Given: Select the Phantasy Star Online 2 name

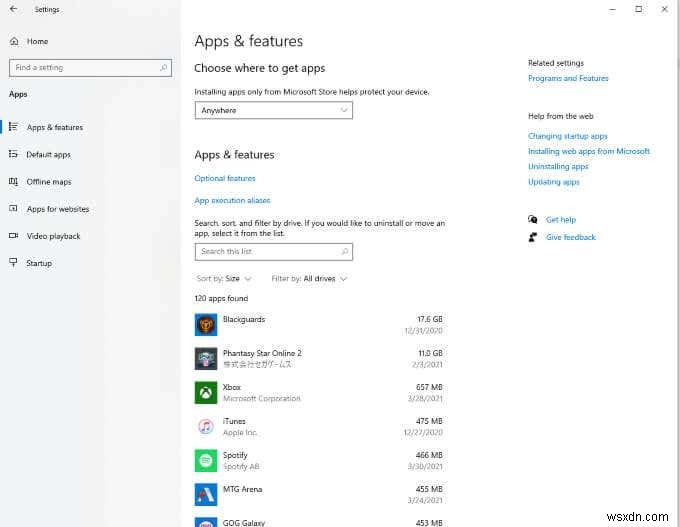Looking at the screenshot, I should point(262,353).
